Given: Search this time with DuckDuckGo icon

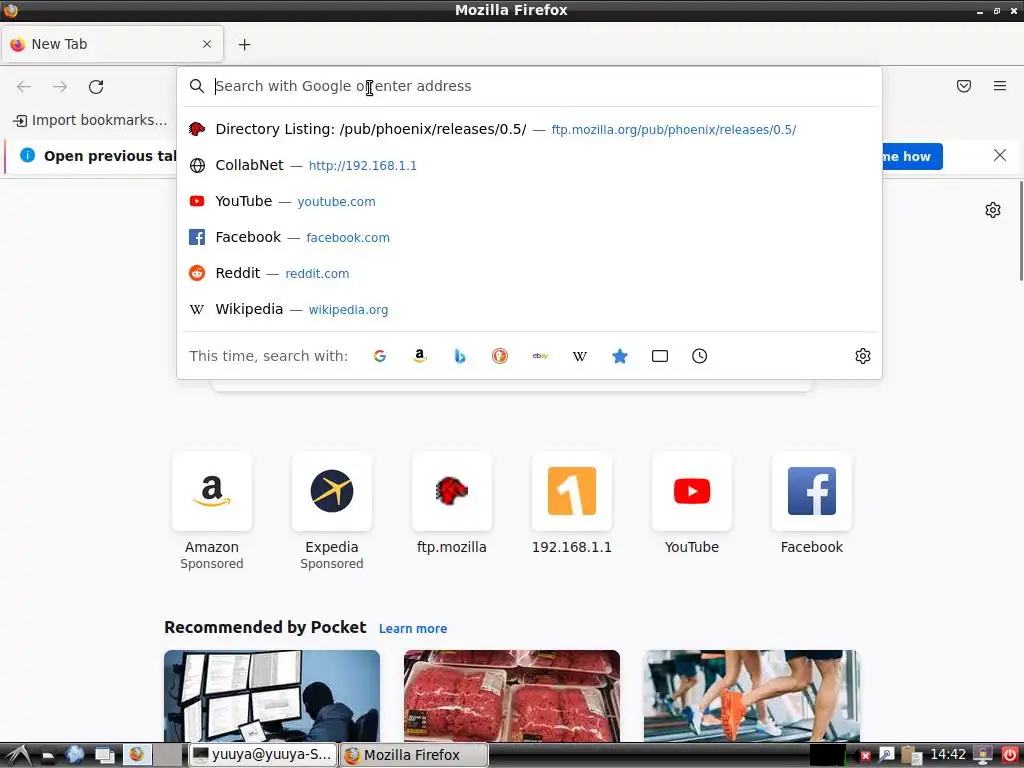Looking at the screenshot, I should pyautogui.click(x=500, y=356).
